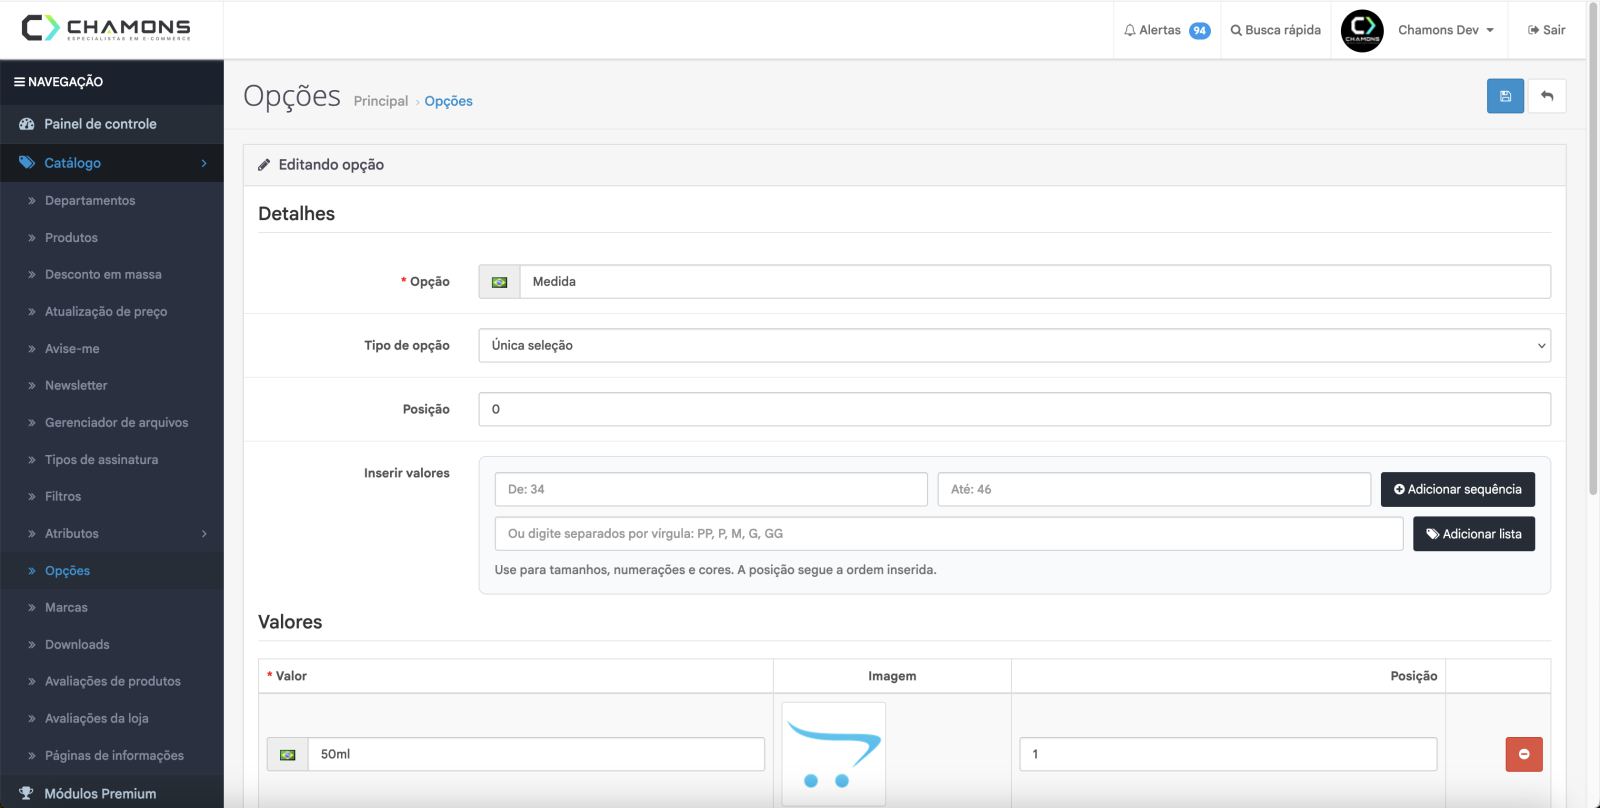Go to Downloads sidebar item
1600x808 pixels.
click(x=77, y=645)
